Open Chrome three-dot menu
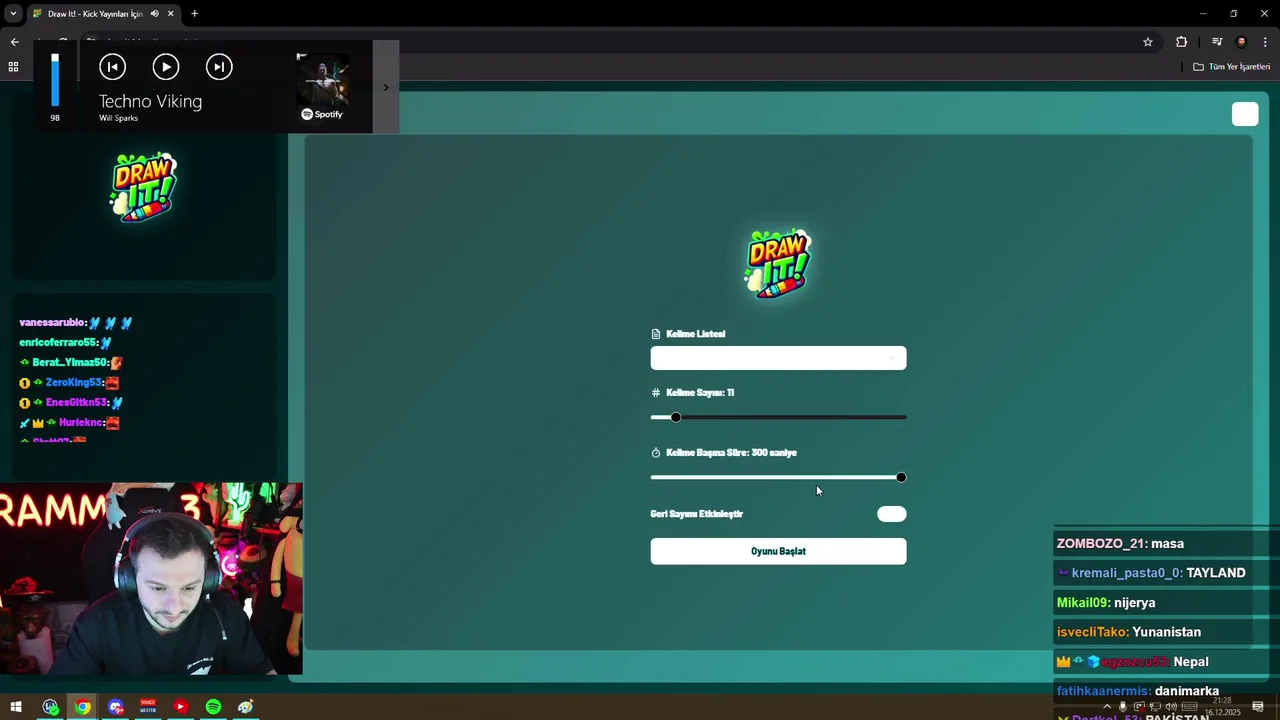This screenshot has height=720, width=1280. pyautogui.click(x=1265, y=42)
